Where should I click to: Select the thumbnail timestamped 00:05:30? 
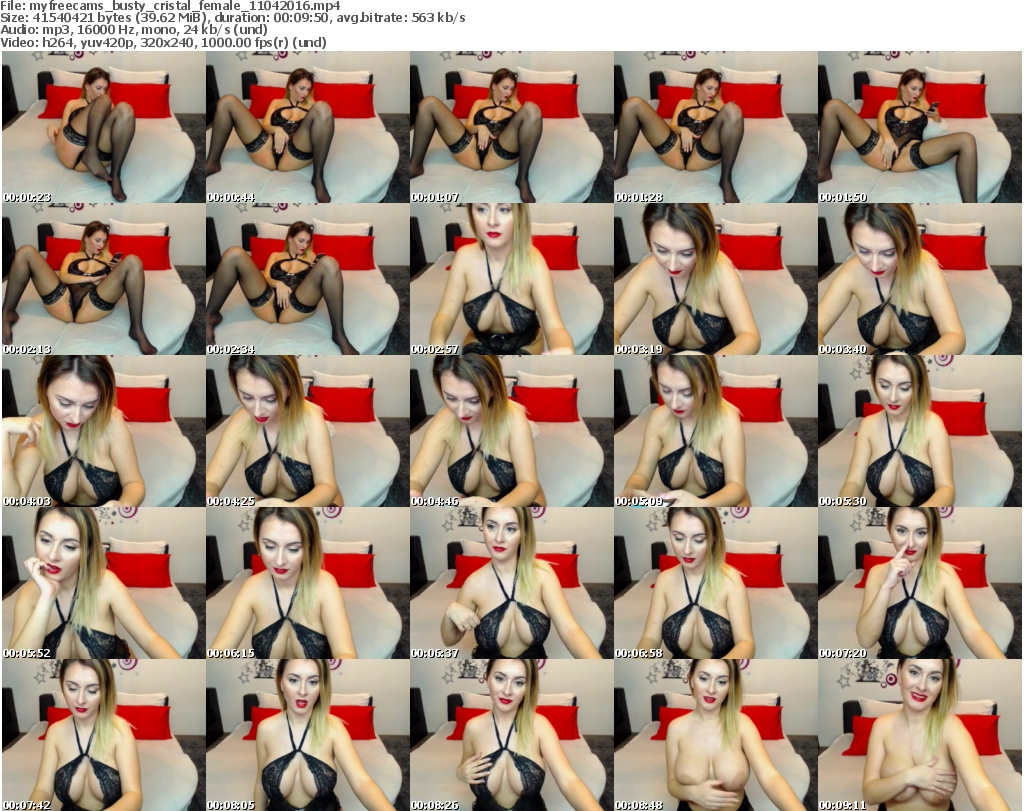pos(919,432)
